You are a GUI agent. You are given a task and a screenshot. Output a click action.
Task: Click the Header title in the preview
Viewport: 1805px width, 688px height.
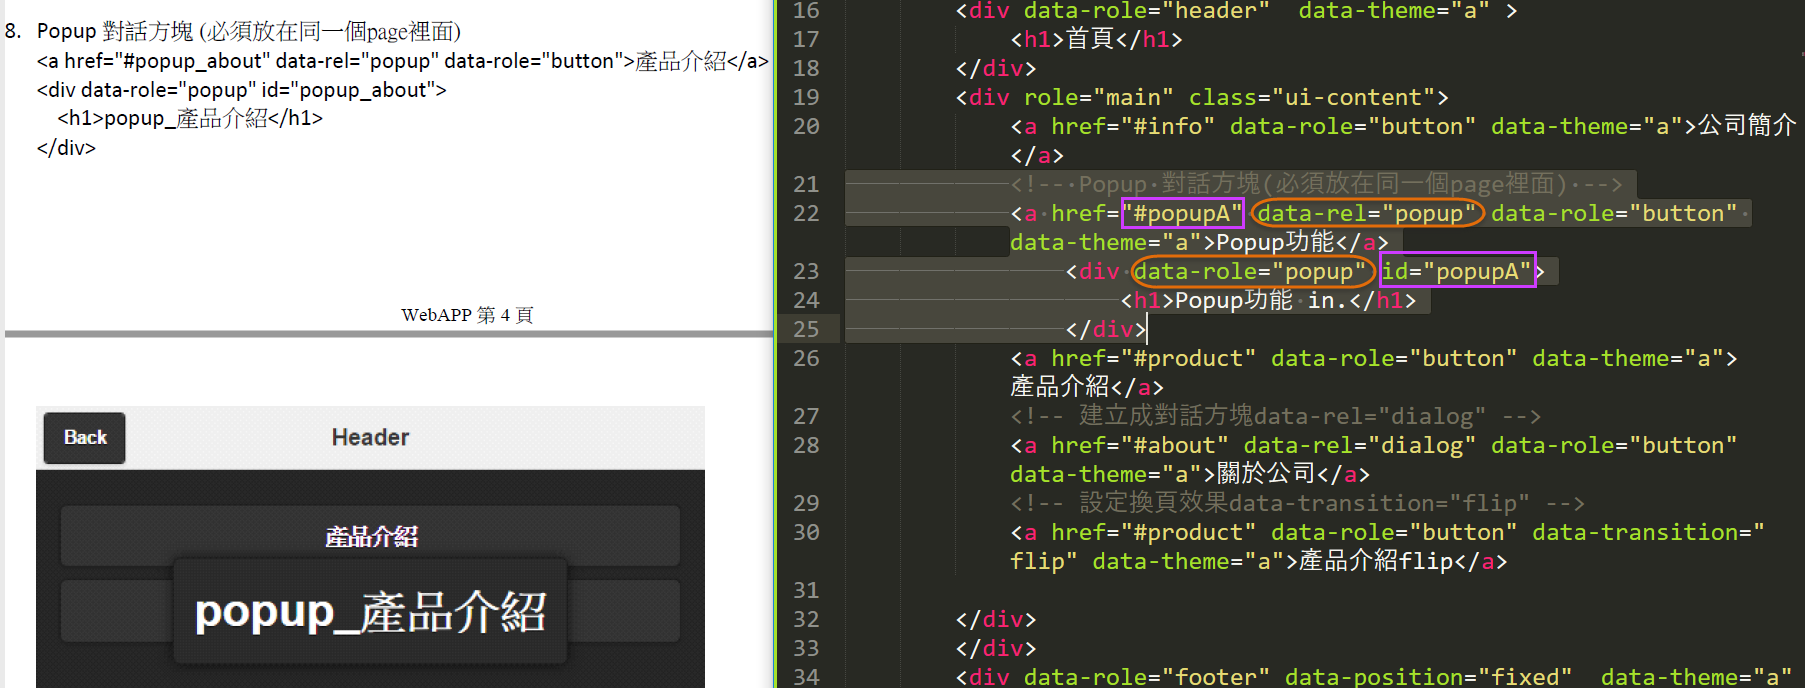[370, 438]
